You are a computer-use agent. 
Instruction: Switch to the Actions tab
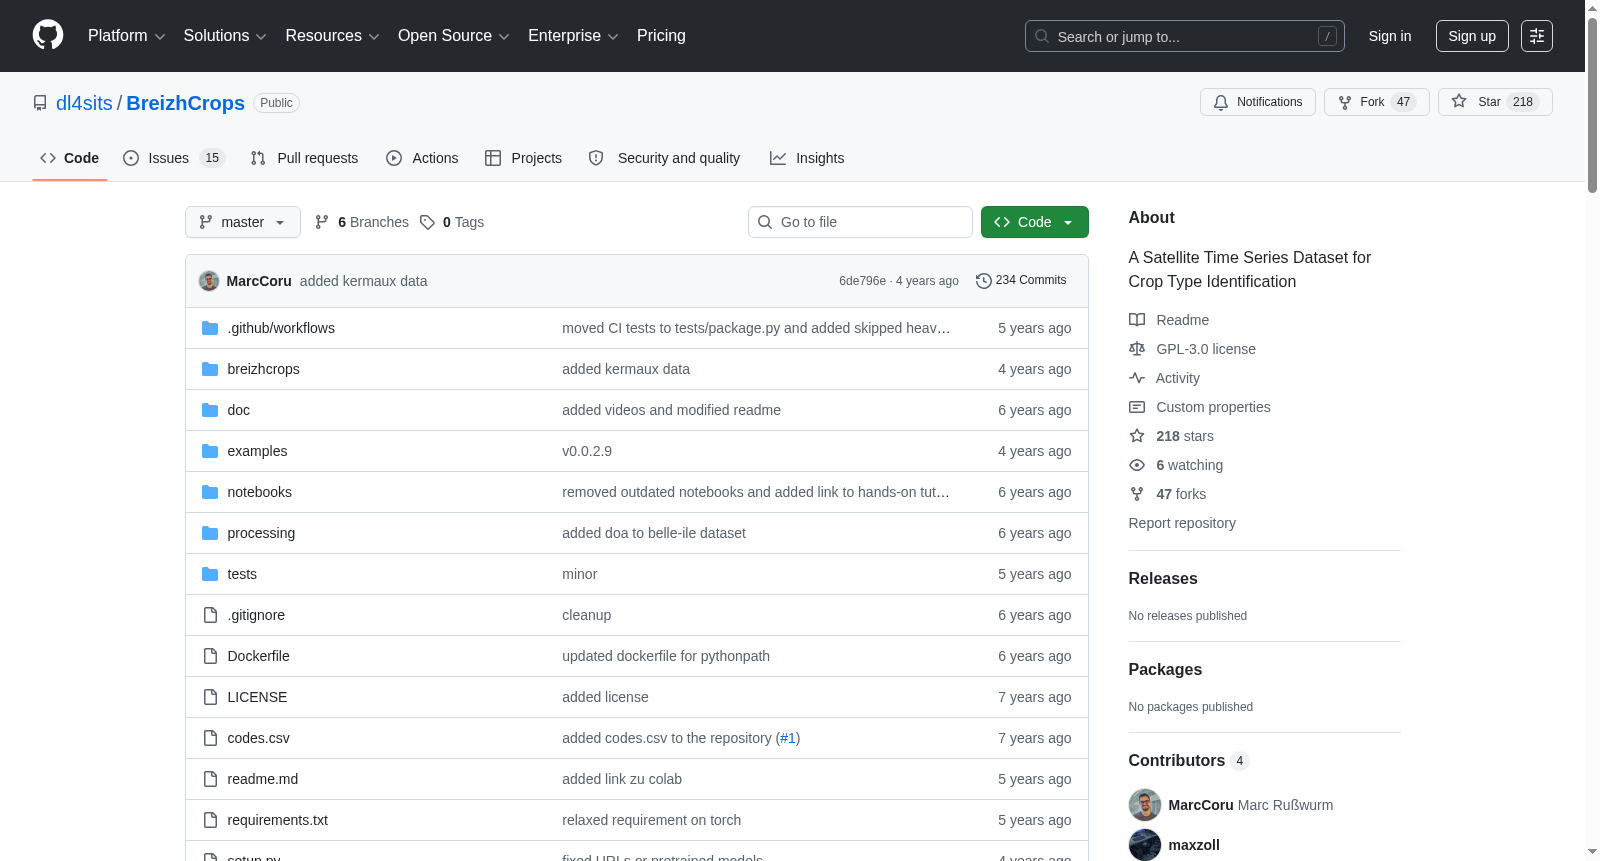[x=422, y=158]
